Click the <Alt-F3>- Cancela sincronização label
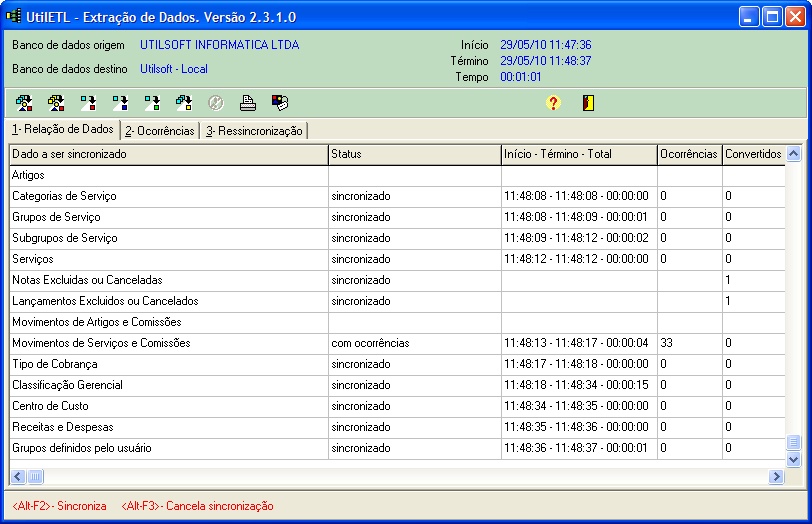This screenshot has width=812, height=524. [x=197, y=506]
